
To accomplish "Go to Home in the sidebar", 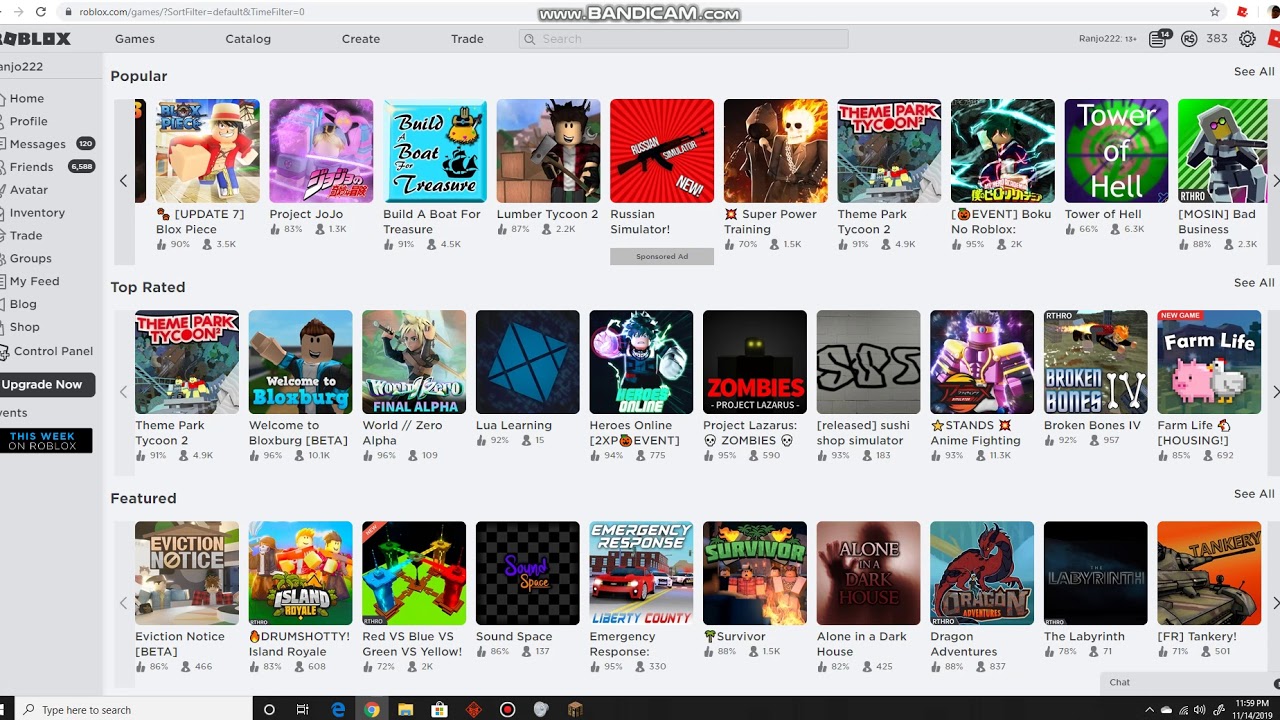I will (26, 98).
